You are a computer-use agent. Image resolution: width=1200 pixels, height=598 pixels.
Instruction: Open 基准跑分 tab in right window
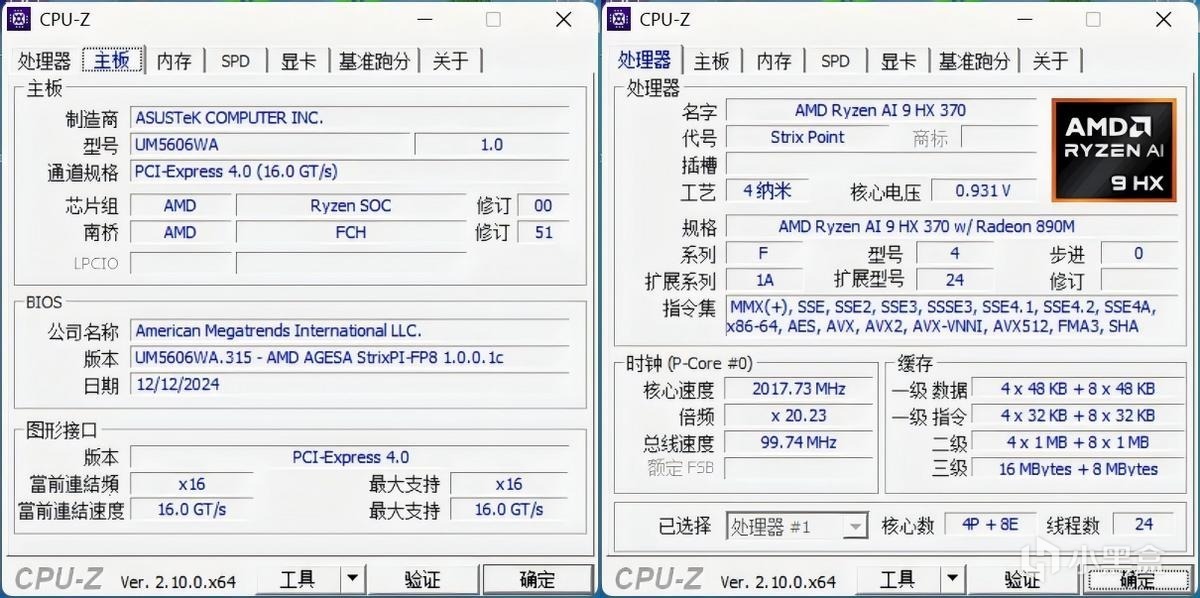[975, 61]
